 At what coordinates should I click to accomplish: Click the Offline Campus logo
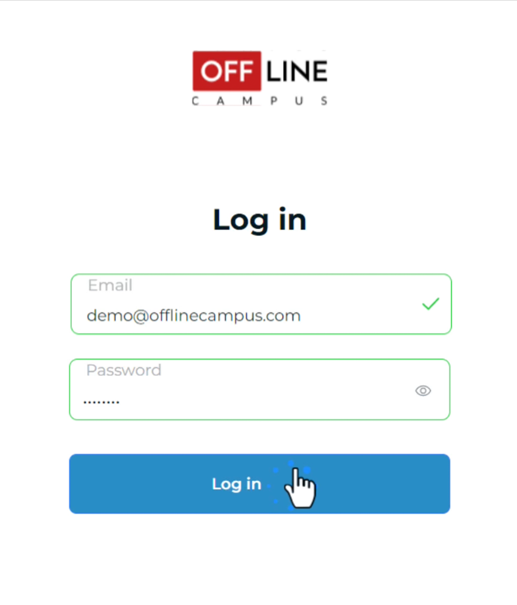260,78
